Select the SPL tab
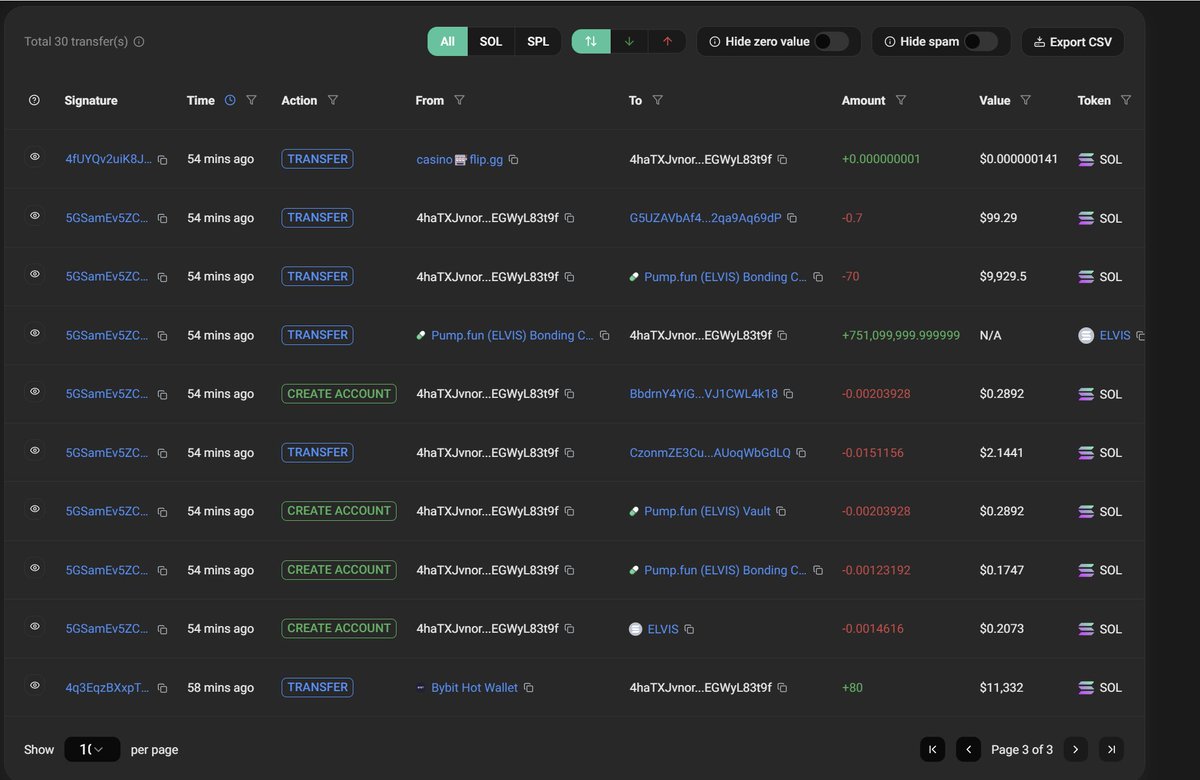The image size is (1200, 780). 538,41
